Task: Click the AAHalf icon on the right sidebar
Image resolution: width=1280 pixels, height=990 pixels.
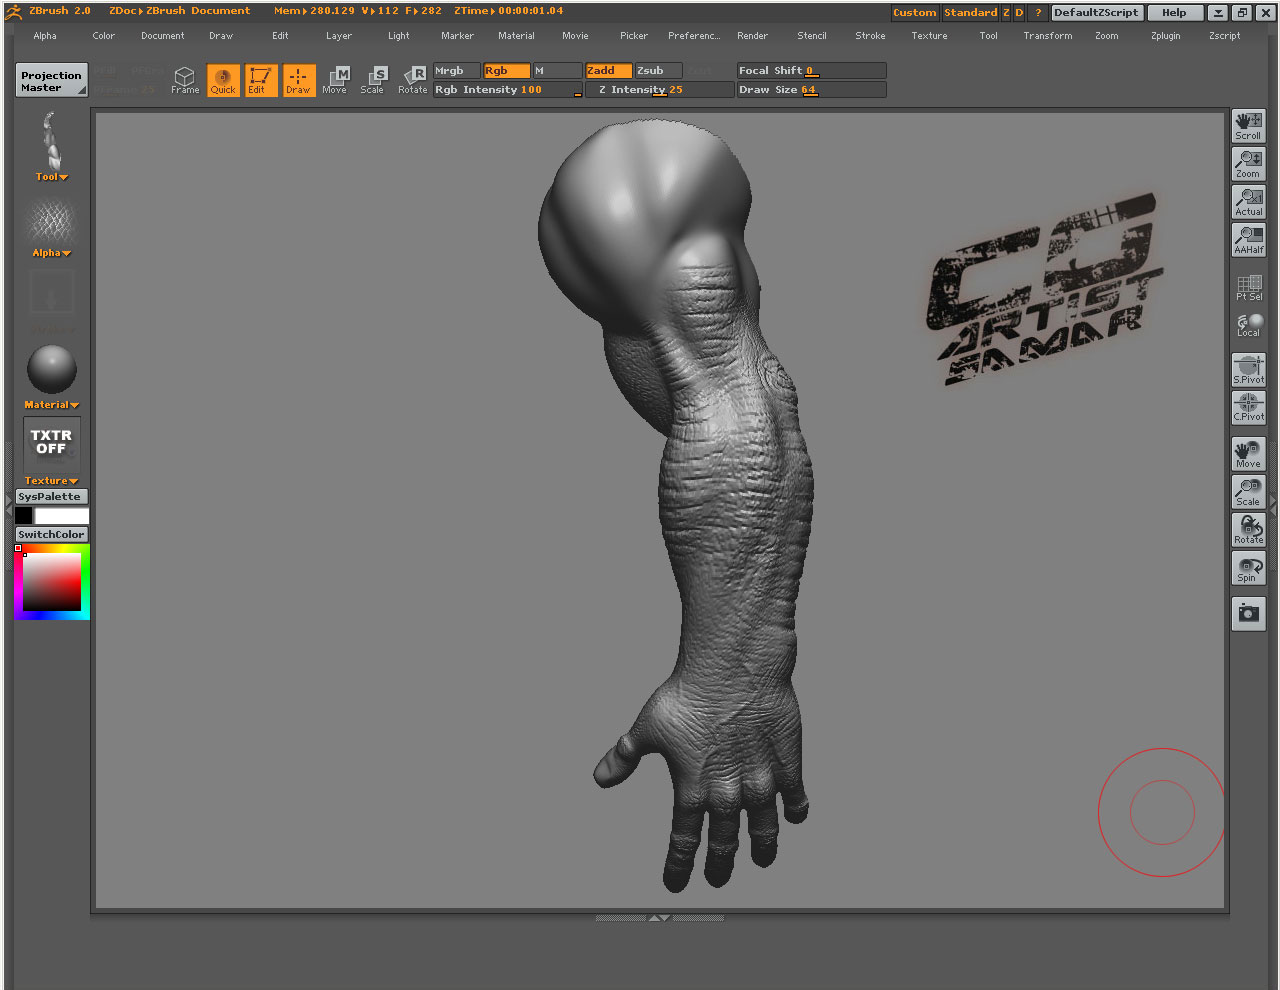Action: [x=1248, y=239]
